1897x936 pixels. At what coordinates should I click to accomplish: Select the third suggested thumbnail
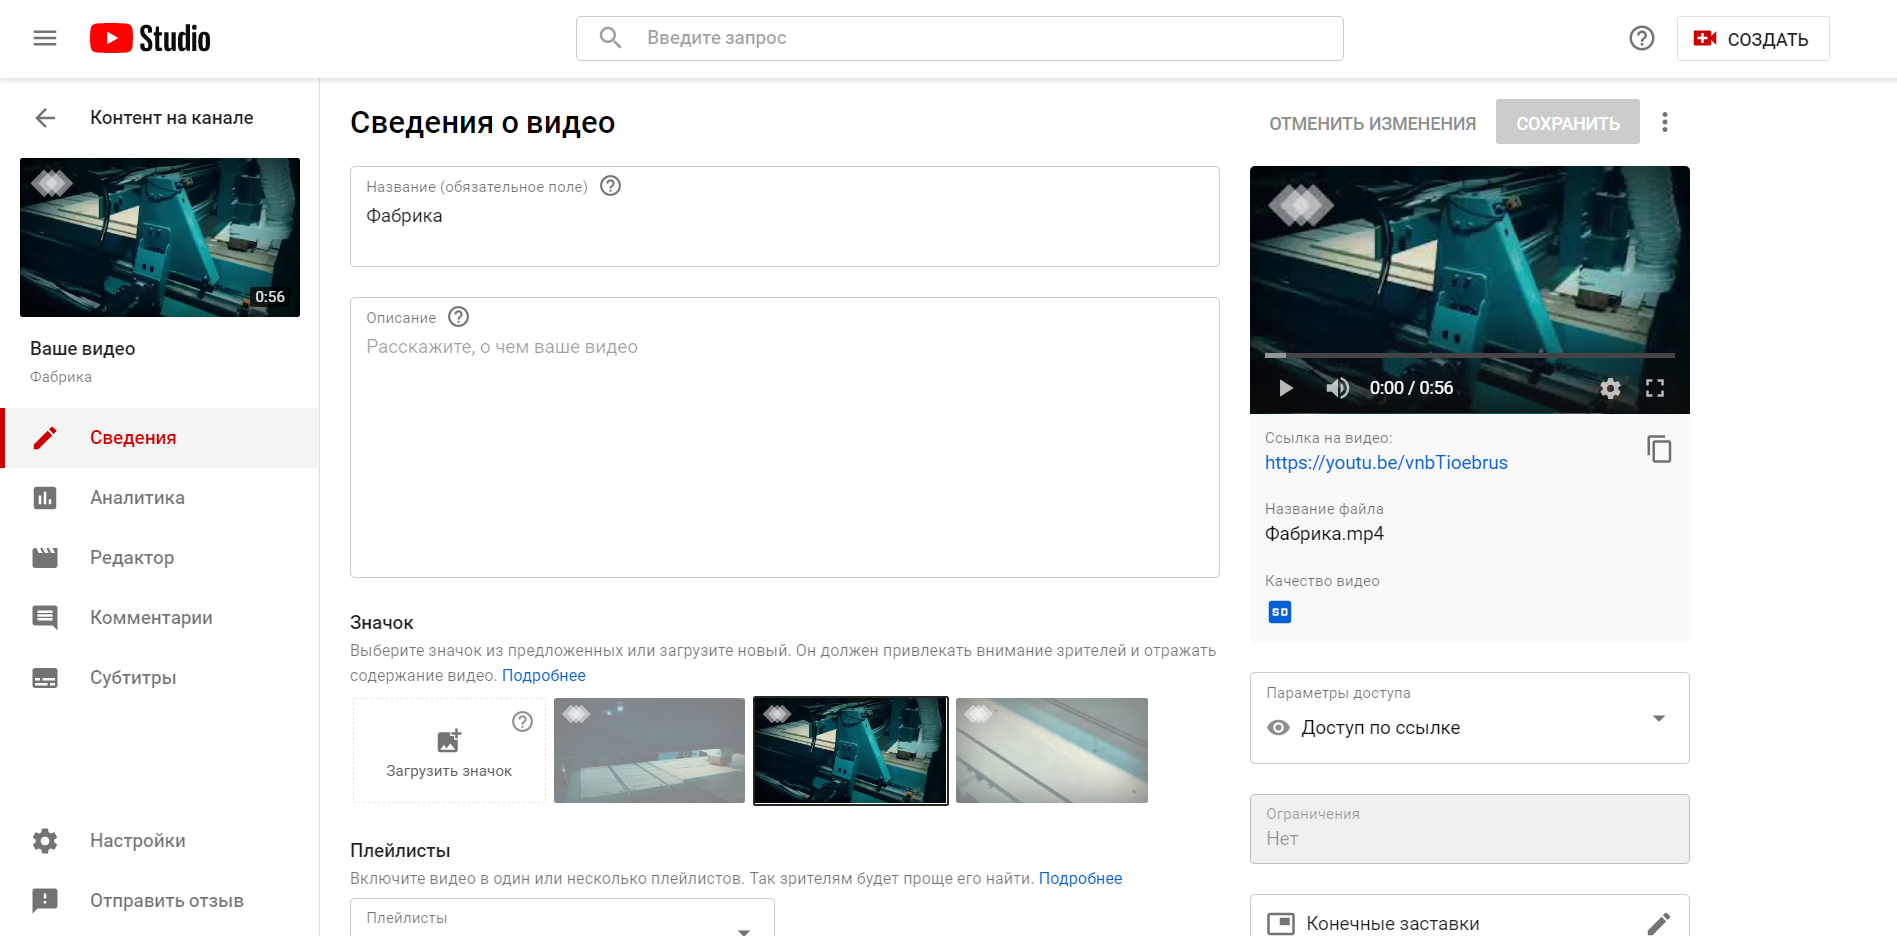(1051, 751)
